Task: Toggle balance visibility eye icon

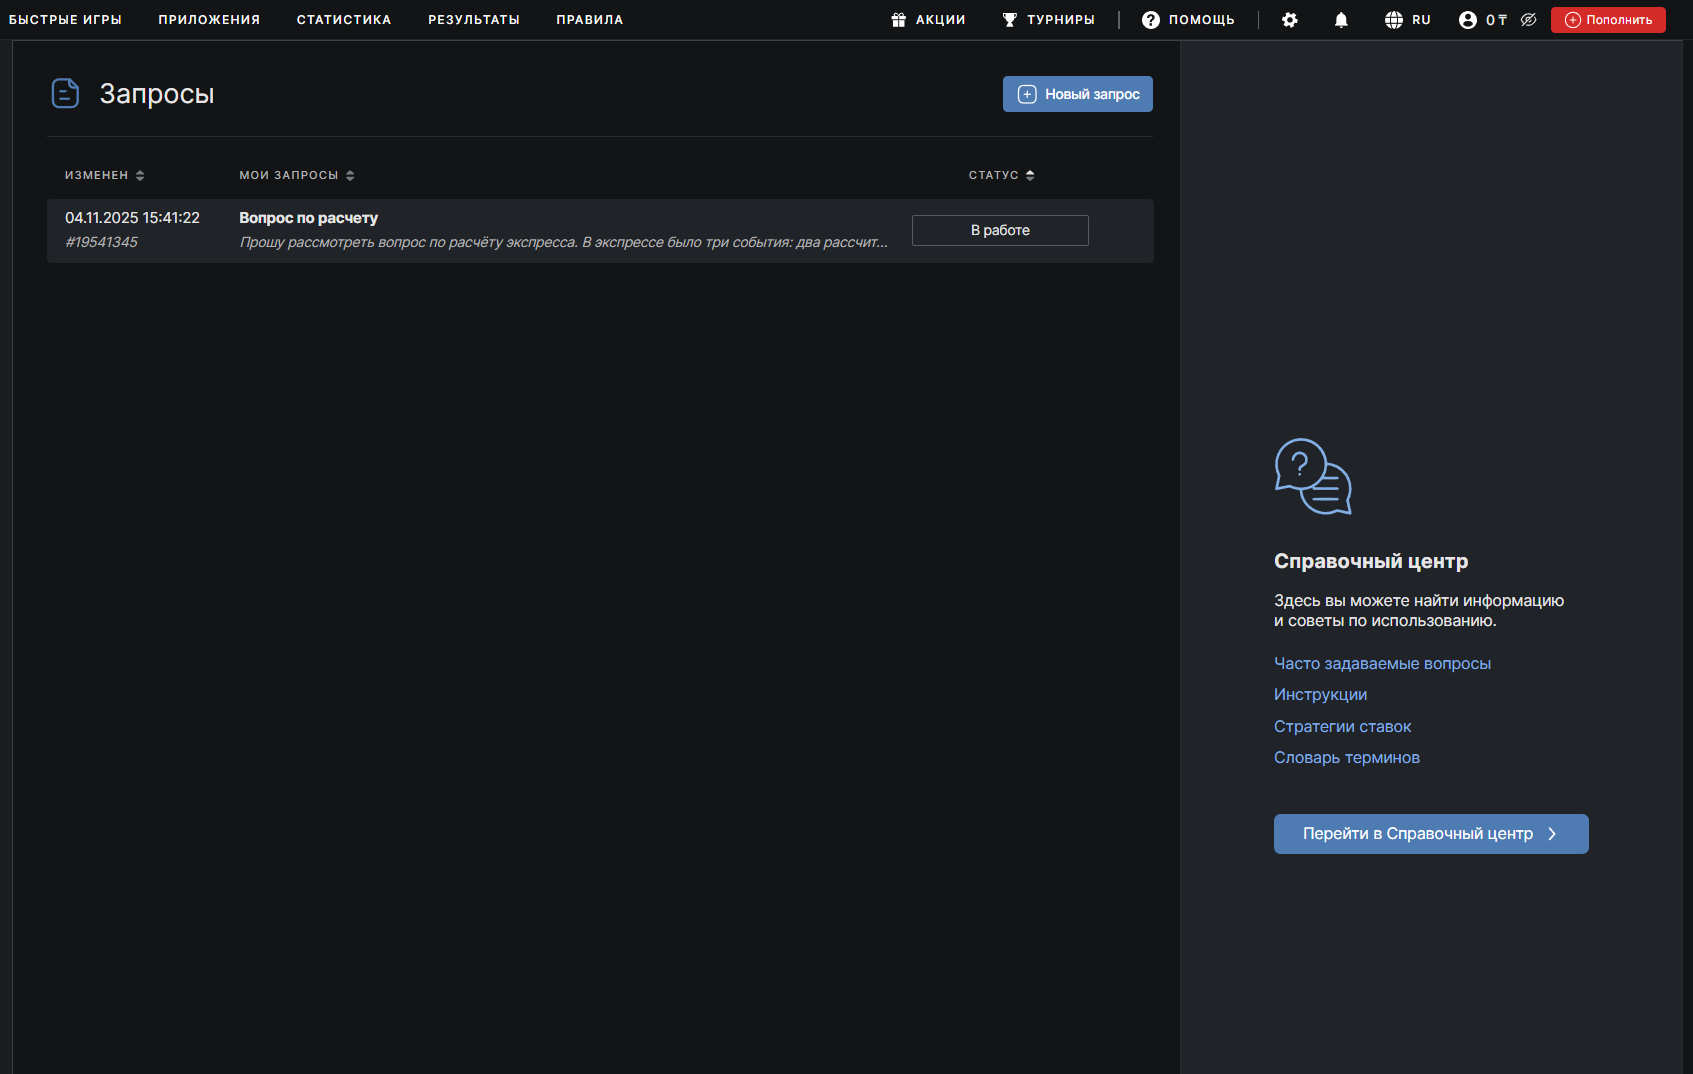Action: [1528, 20]
